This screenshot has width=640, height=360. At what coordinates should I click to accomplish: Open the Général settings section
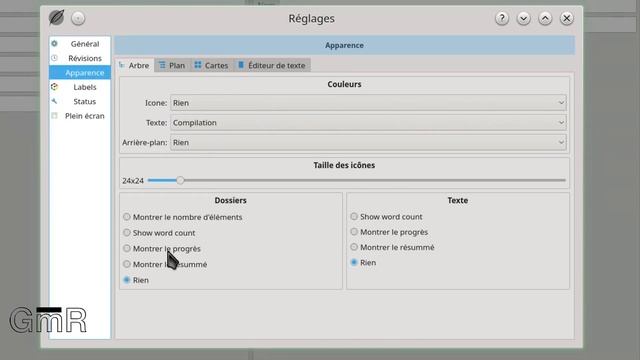80,44
